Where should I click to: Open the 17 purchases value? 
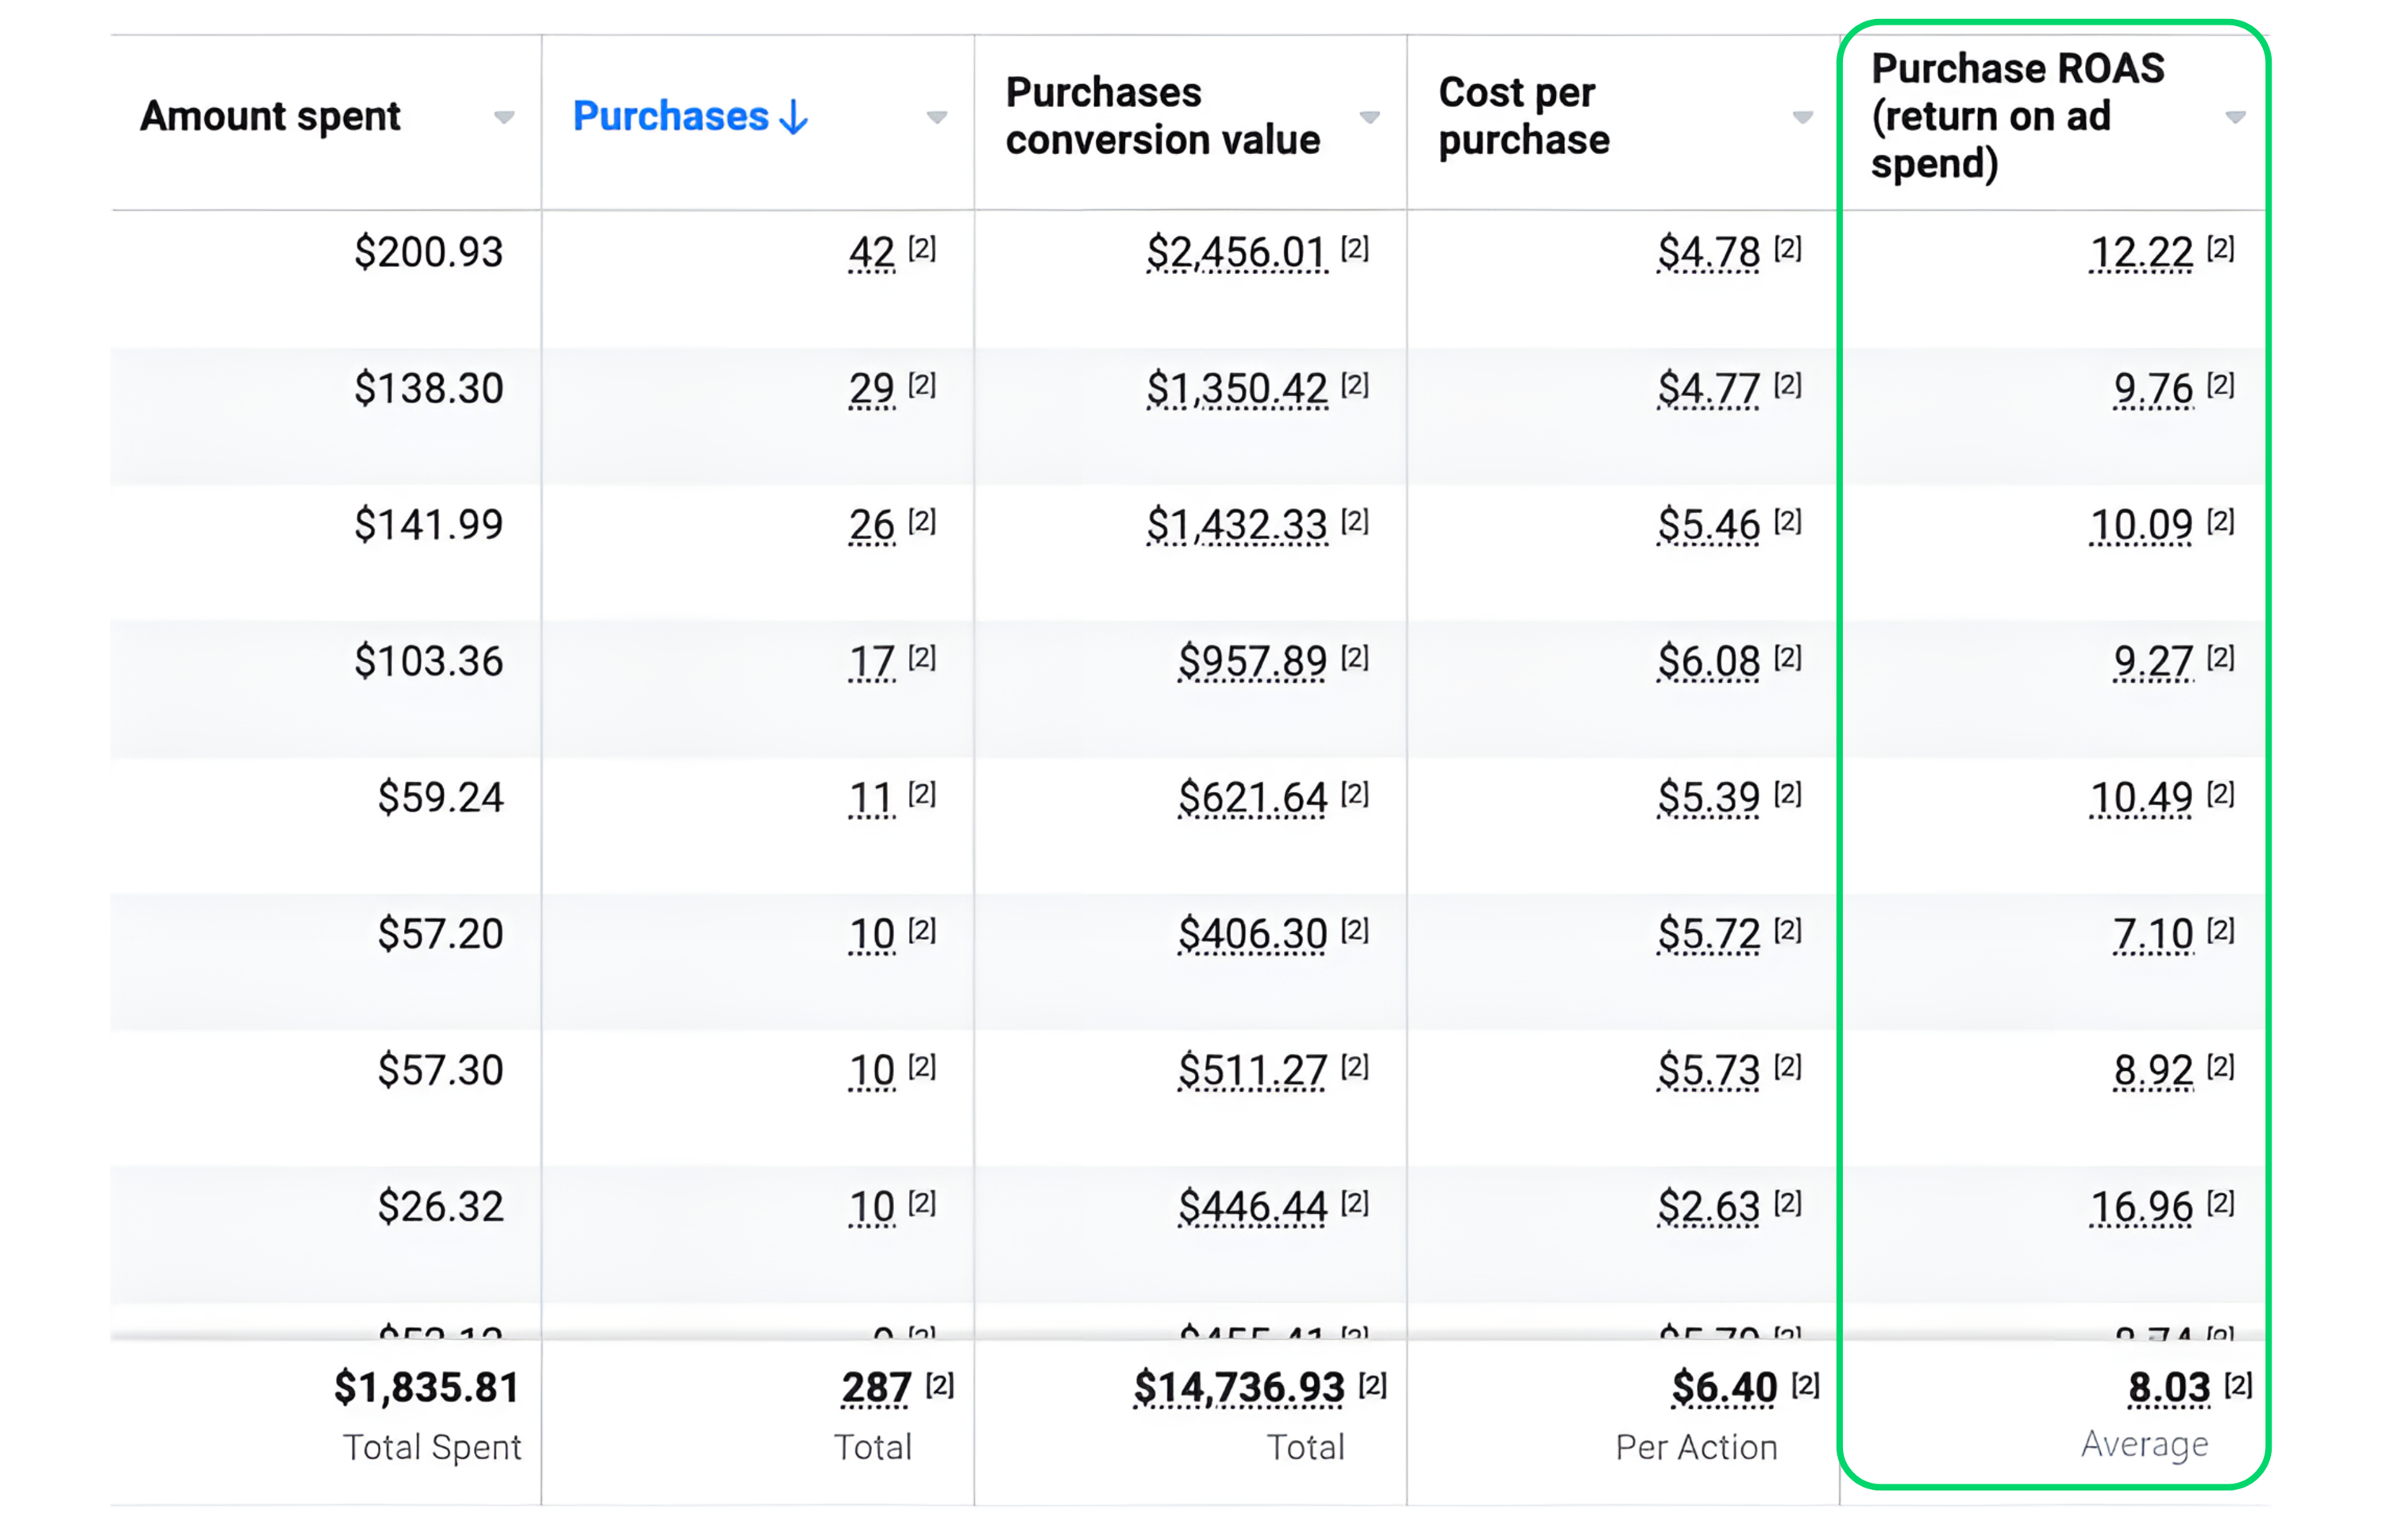872,661
